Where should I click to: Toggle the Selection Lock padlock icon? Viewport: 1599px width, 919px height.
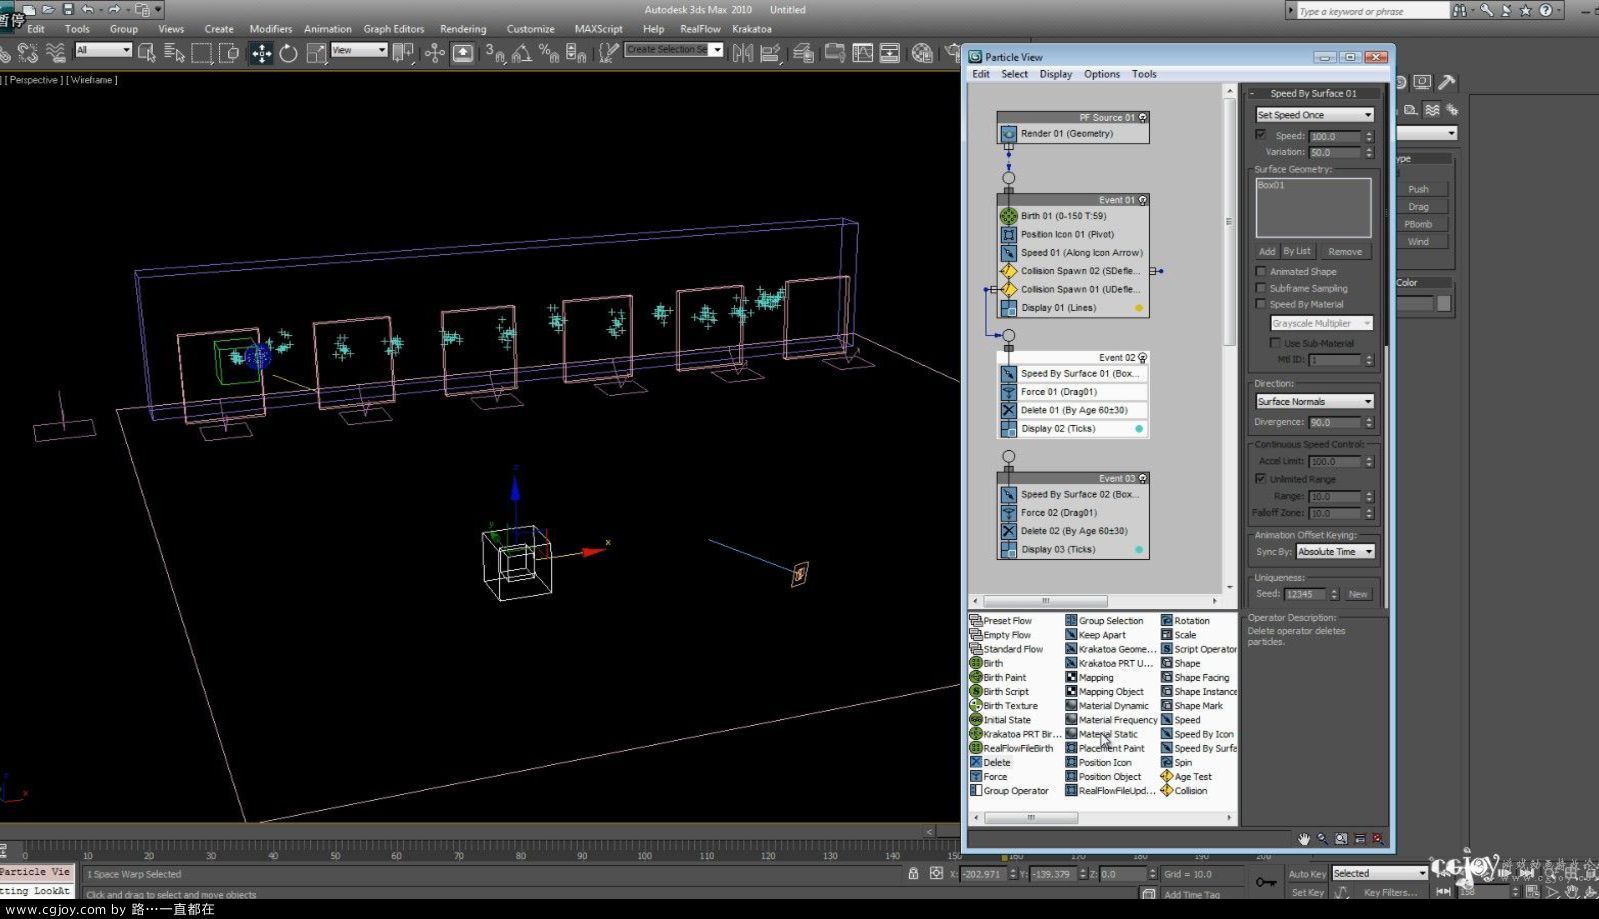tap(913, 873)
